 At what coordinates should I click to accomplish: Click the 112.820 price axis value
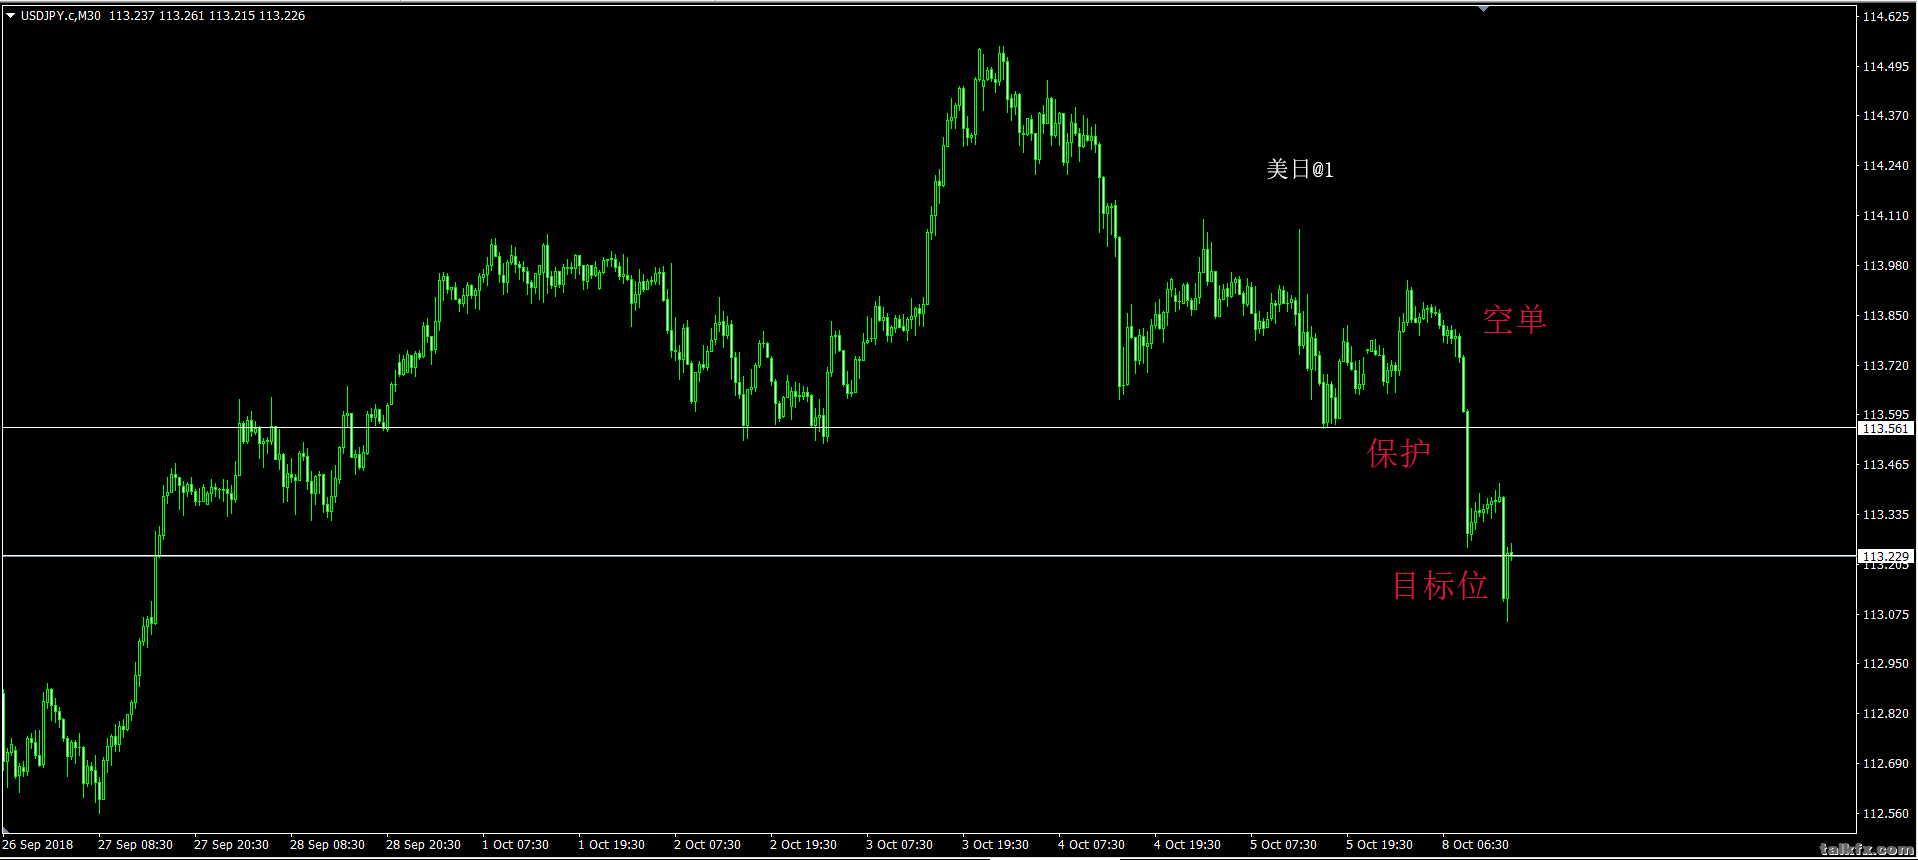pyautogui.click(x=1886, y=714)
